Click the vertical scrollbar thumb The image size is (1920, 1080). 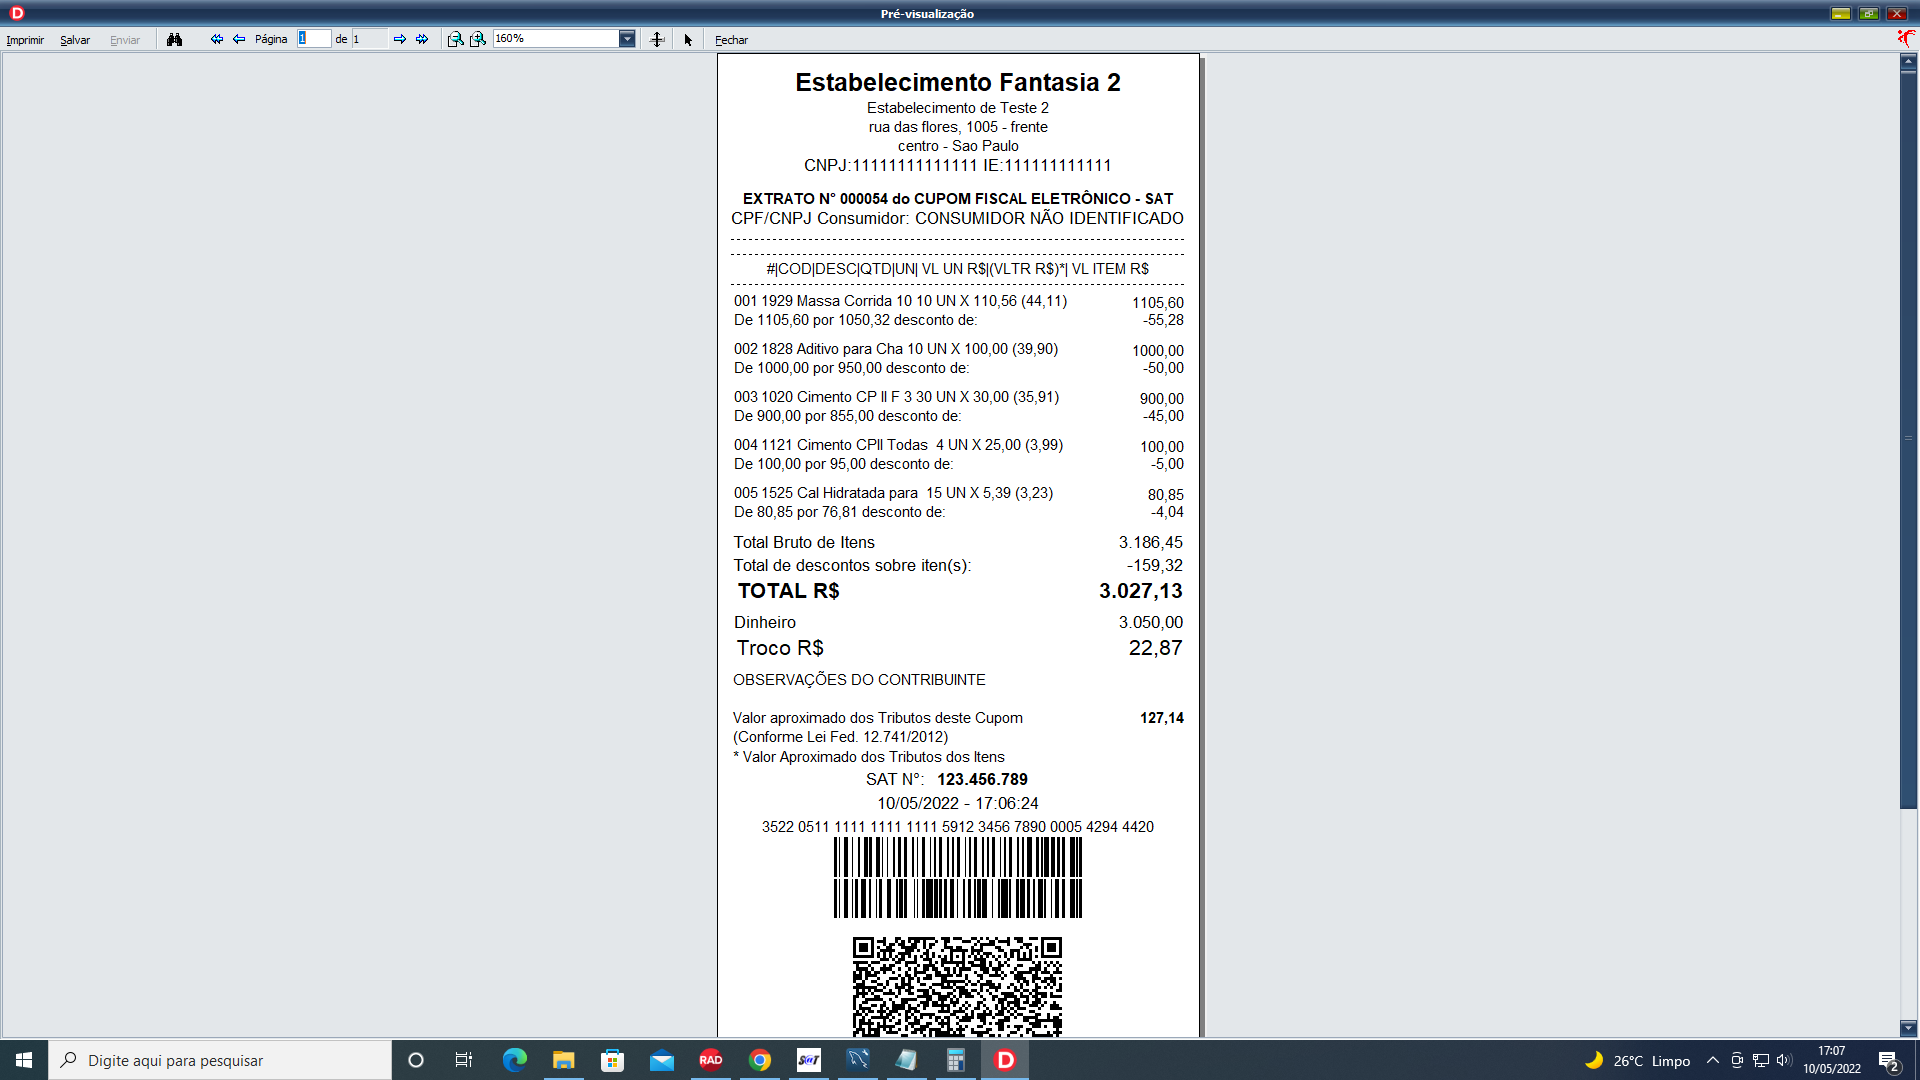pos(1908,439)
